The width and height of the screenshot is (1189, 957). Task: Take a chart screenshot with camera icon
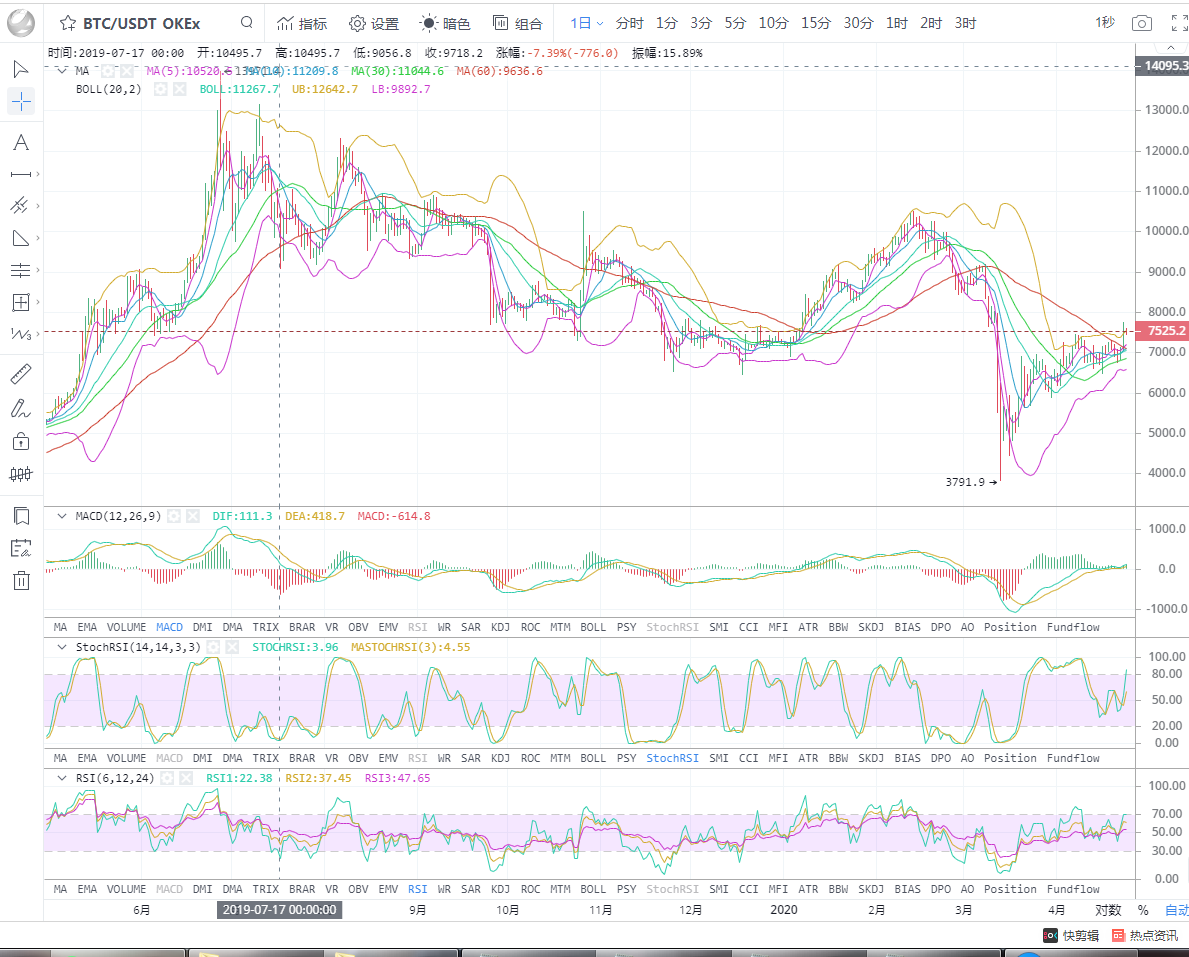click(x=1141, y=23)
